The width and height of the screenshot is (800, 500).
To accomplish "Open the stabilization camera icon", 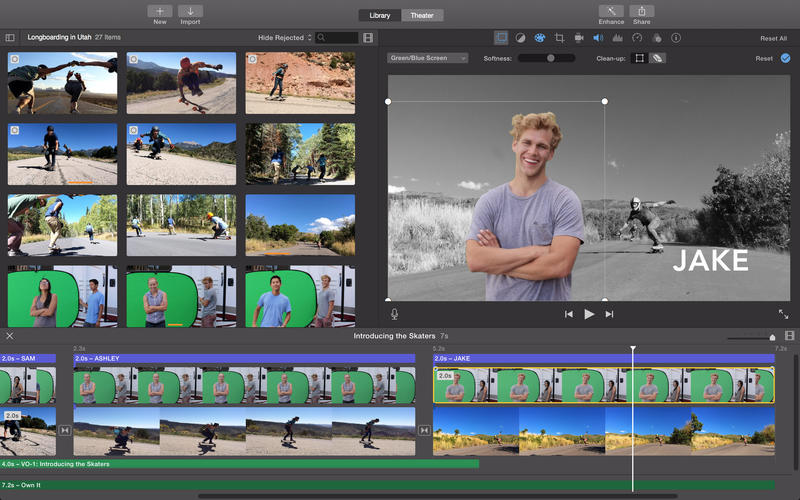I will (579, 38).
